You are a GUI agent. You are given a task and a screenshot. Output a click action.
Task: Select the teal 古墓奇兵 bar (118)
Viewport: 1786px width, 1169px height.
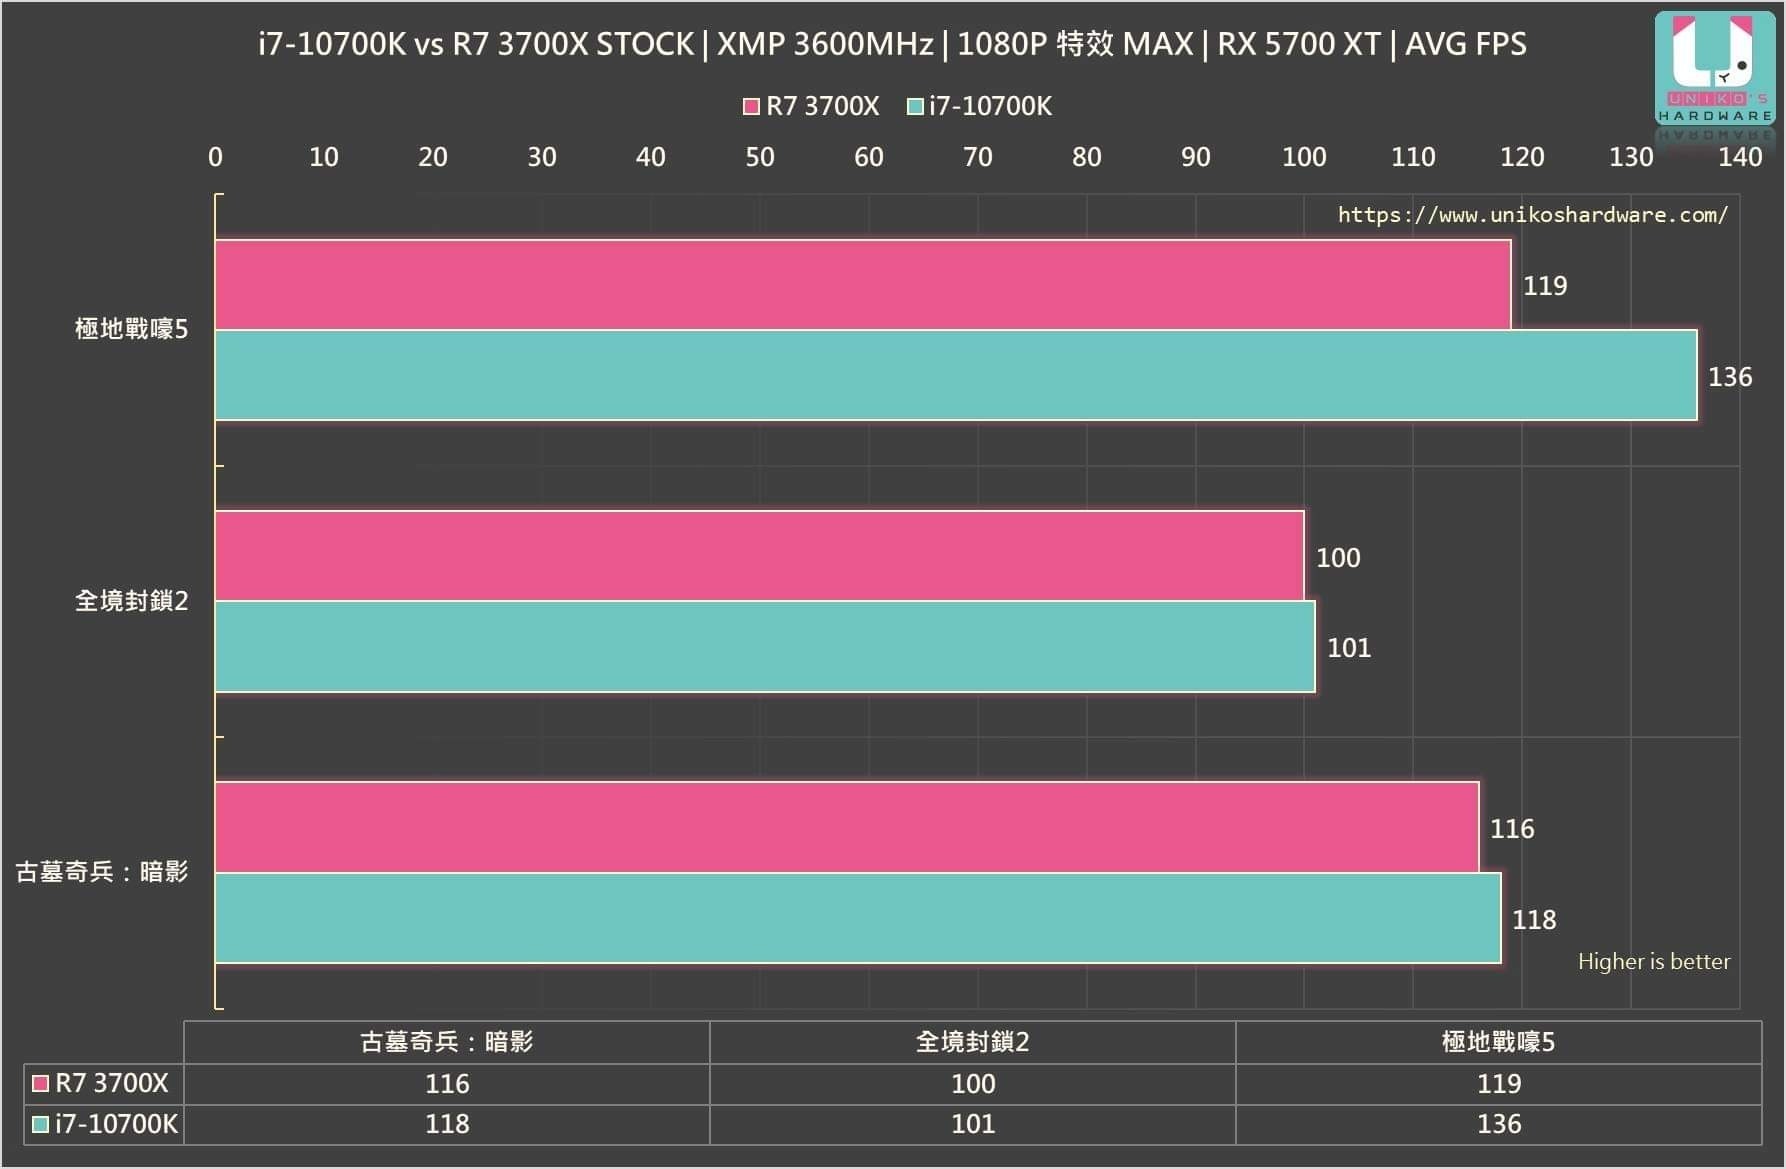tap(858, 918)
